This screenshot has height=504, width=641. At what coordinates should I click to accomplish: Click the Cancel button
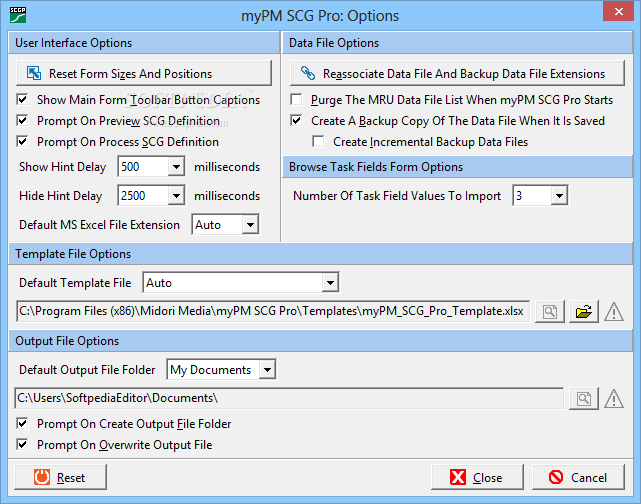[x=578, y=477]
